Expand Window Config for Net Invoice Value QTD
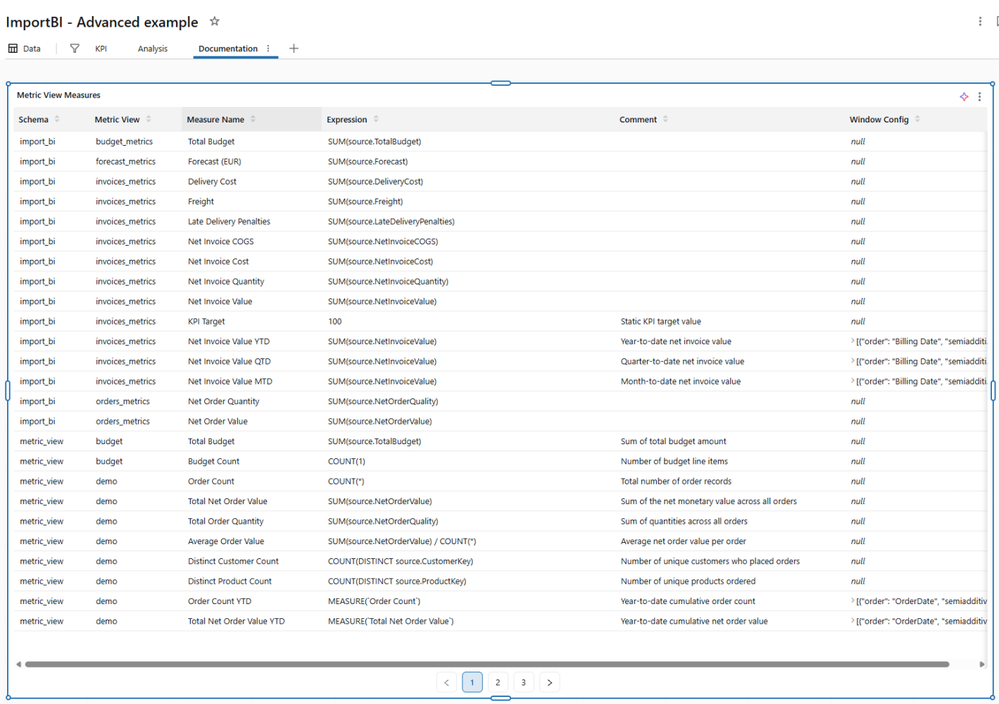 pos(852,361)
